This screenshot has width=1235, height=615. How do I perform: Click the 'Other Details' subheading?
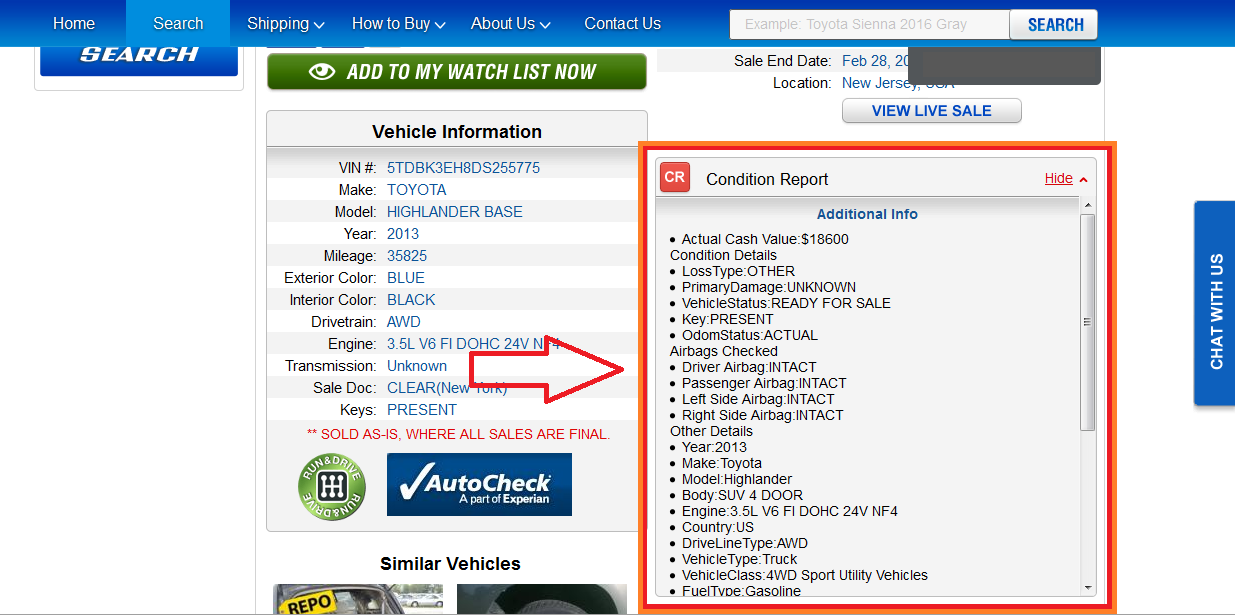711,431
